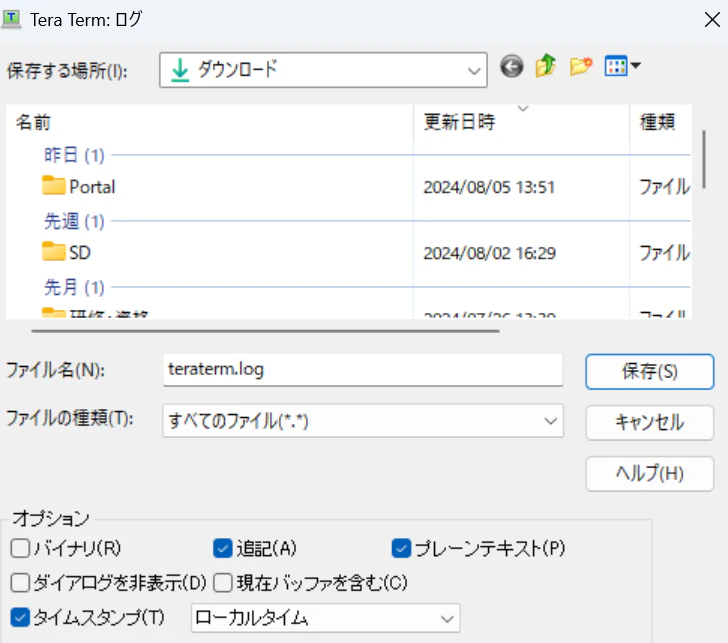
Task: Open the view menu icon
Action: click(623, 66)
